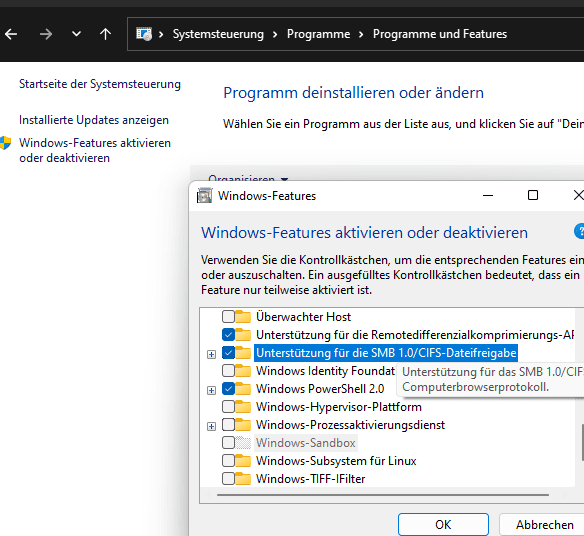Uncheck Windows PowerShell 2.0 checkbox
The width and height of the screenshot is (584, 536).
click(228, 388)
